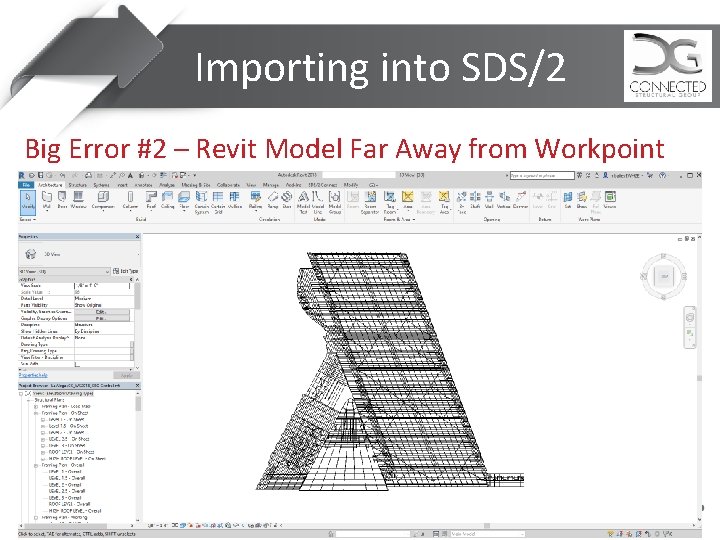Select the Tag Area tool
720x540 pixels.
444,202
